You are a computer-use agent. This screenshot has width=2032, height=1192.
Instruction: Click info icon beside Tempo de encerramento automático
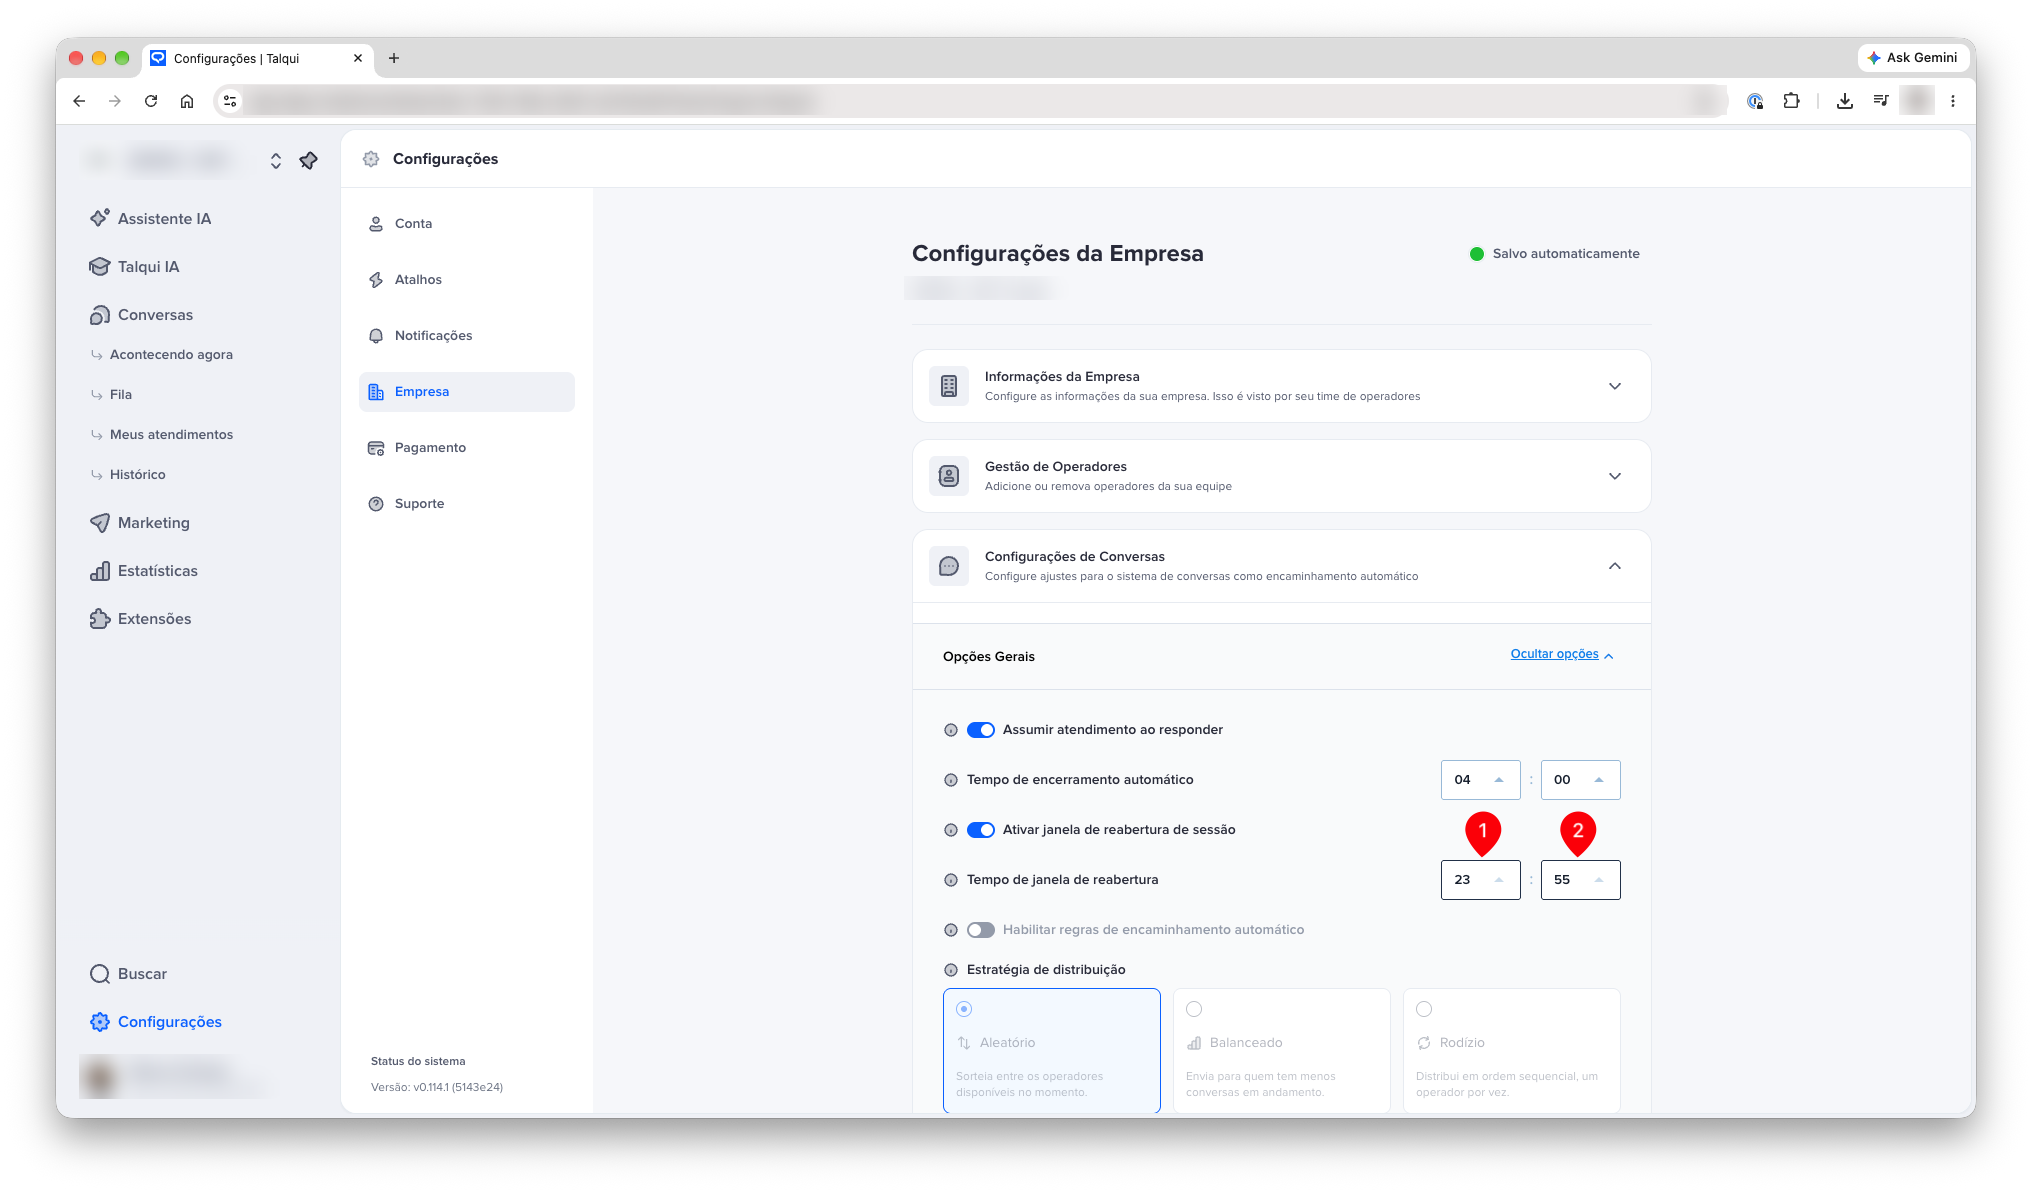tap(951, 780)
